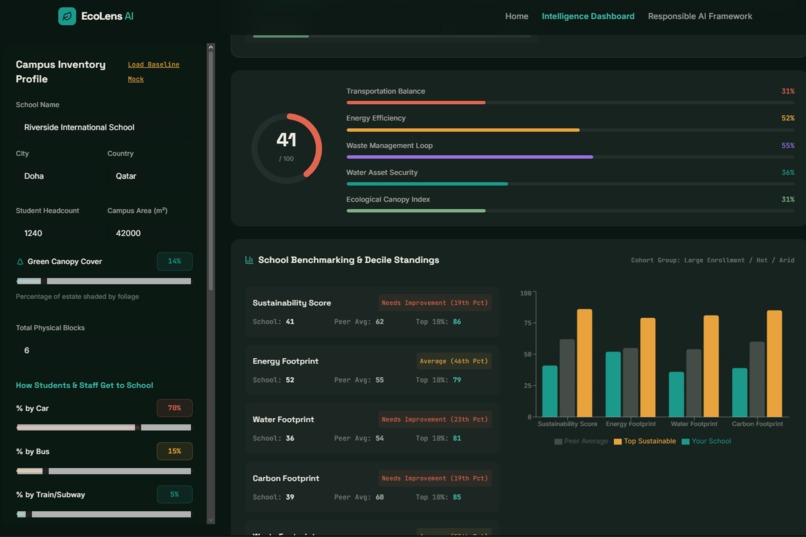Screen dimensions: 806x537
Task: Adjust the % by Car slider
Action: (104, 427)
